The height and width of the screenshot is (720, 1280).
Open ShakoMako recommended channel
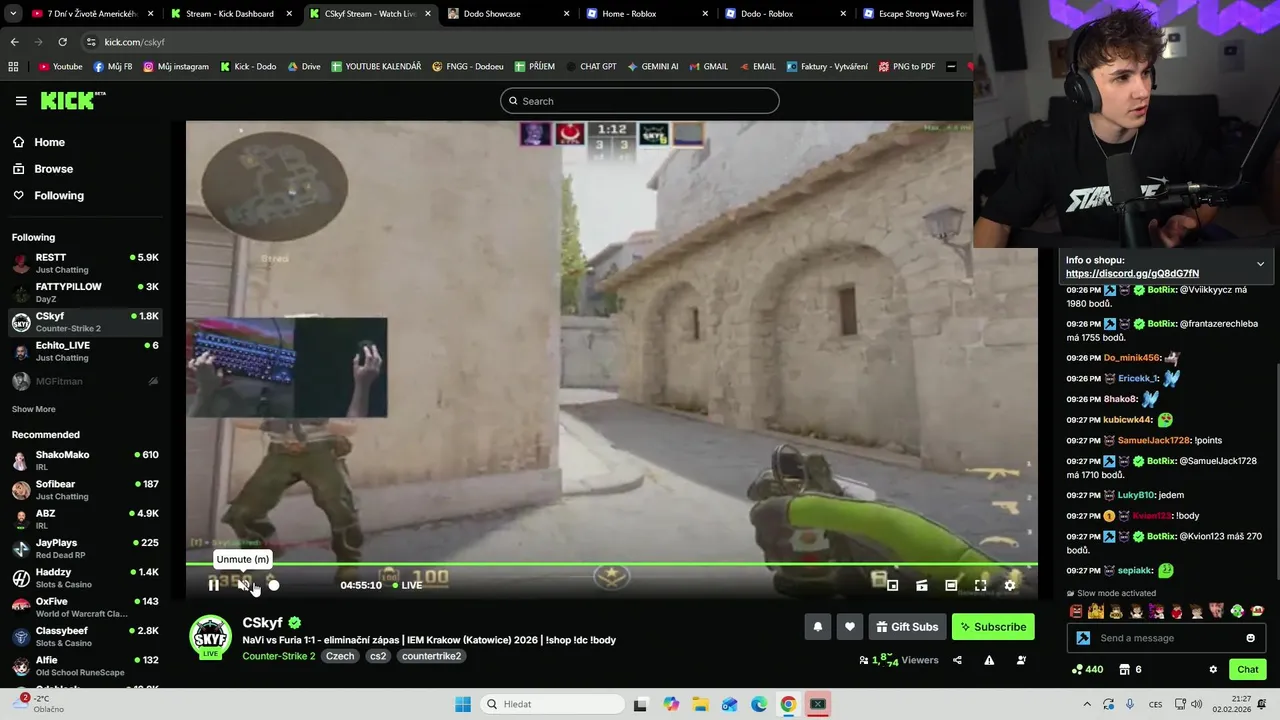pyautogui.click(x=85, y=460)
